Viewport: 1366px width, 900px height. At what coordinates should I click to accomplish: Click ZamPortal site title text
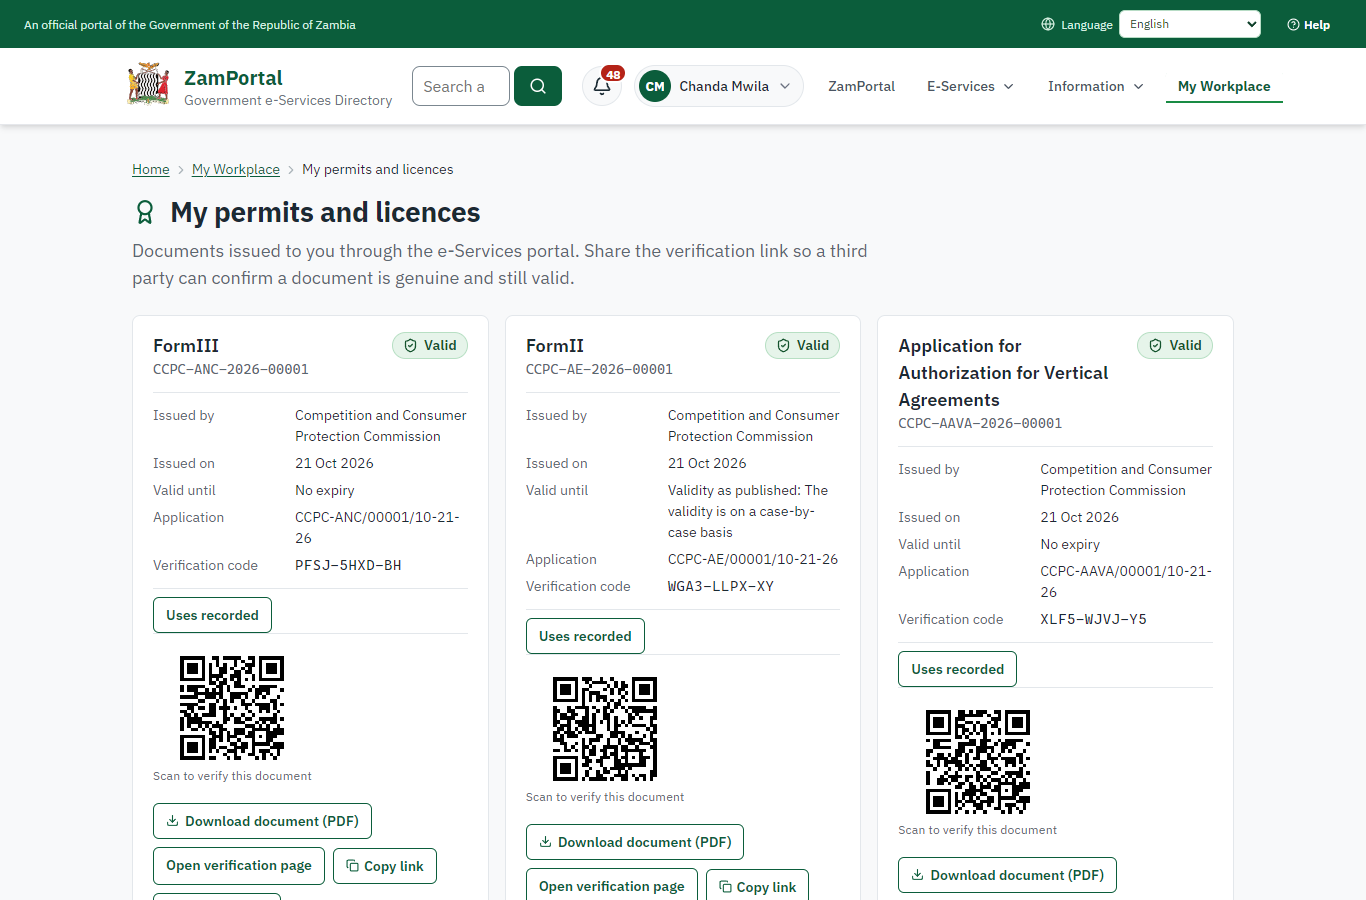[x=233, y=78]
